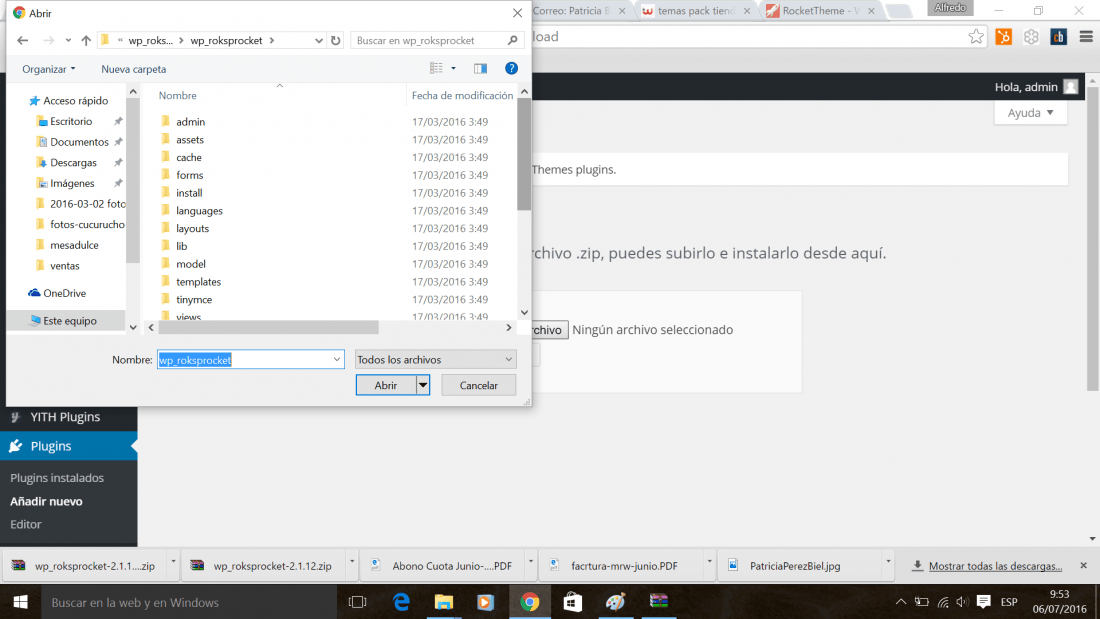
Task: Open the Ayuda dropdown in WordPress
Action: (x=1030, y=112)
